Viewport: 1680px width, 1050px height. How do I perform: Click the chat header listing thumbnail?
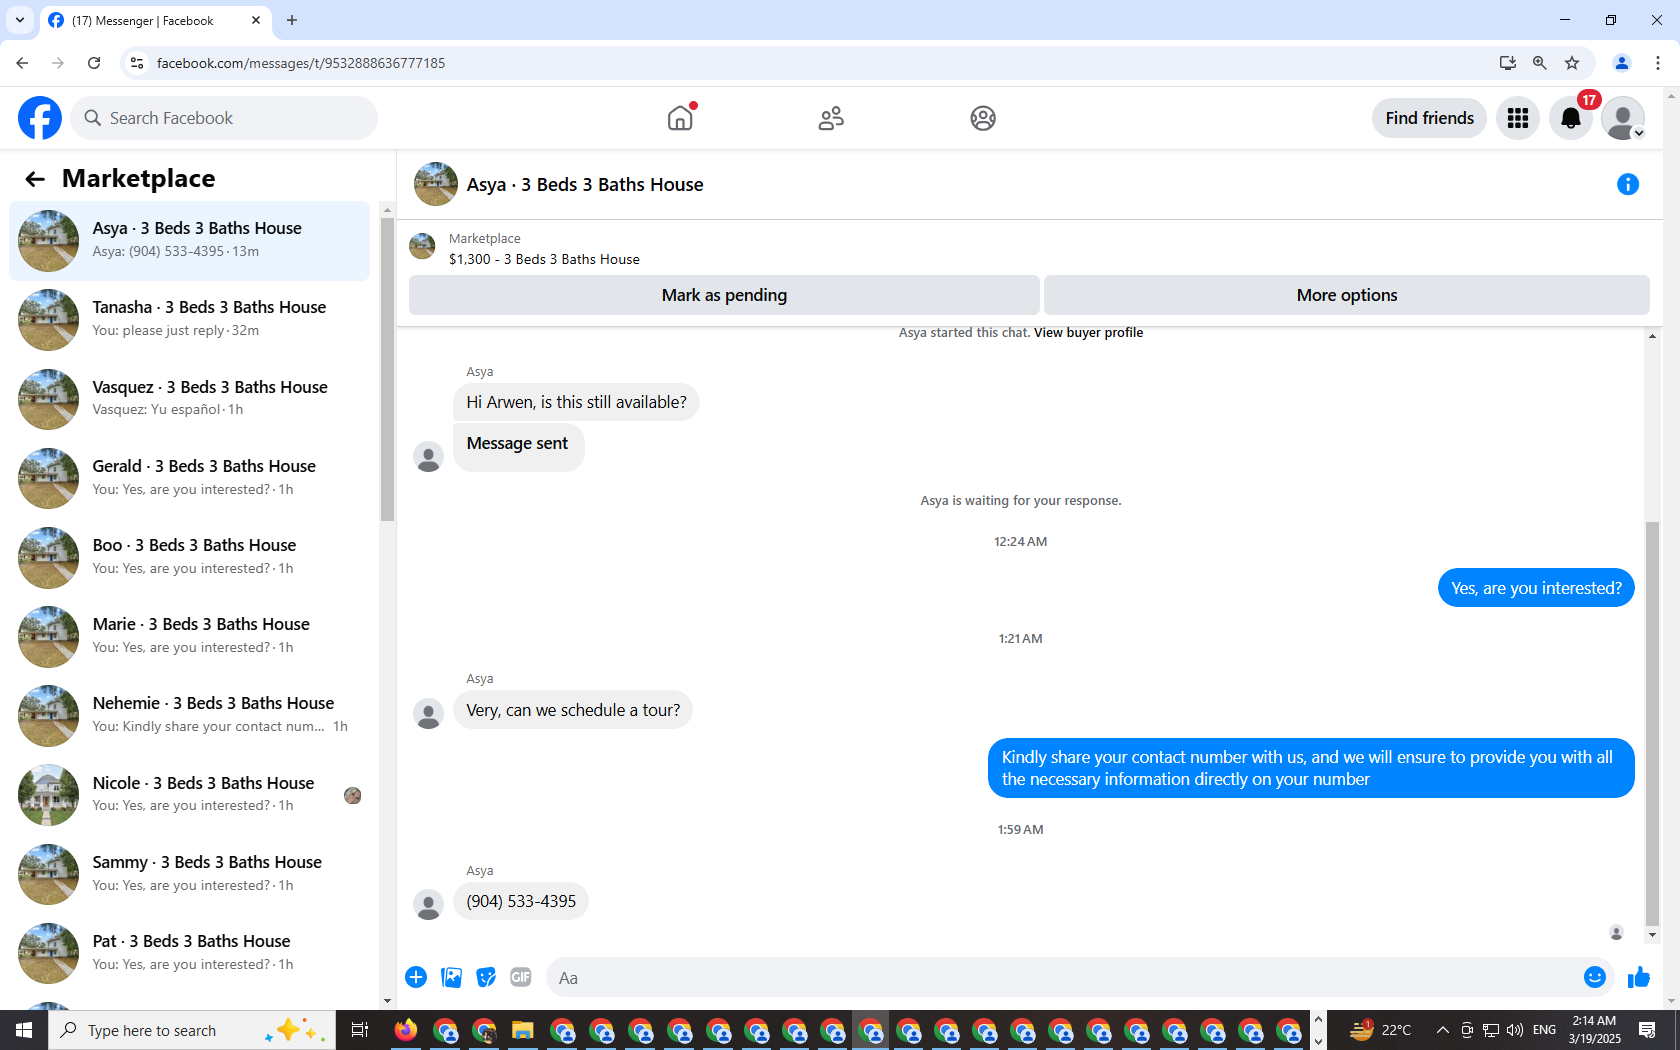[x=436, y=184]
